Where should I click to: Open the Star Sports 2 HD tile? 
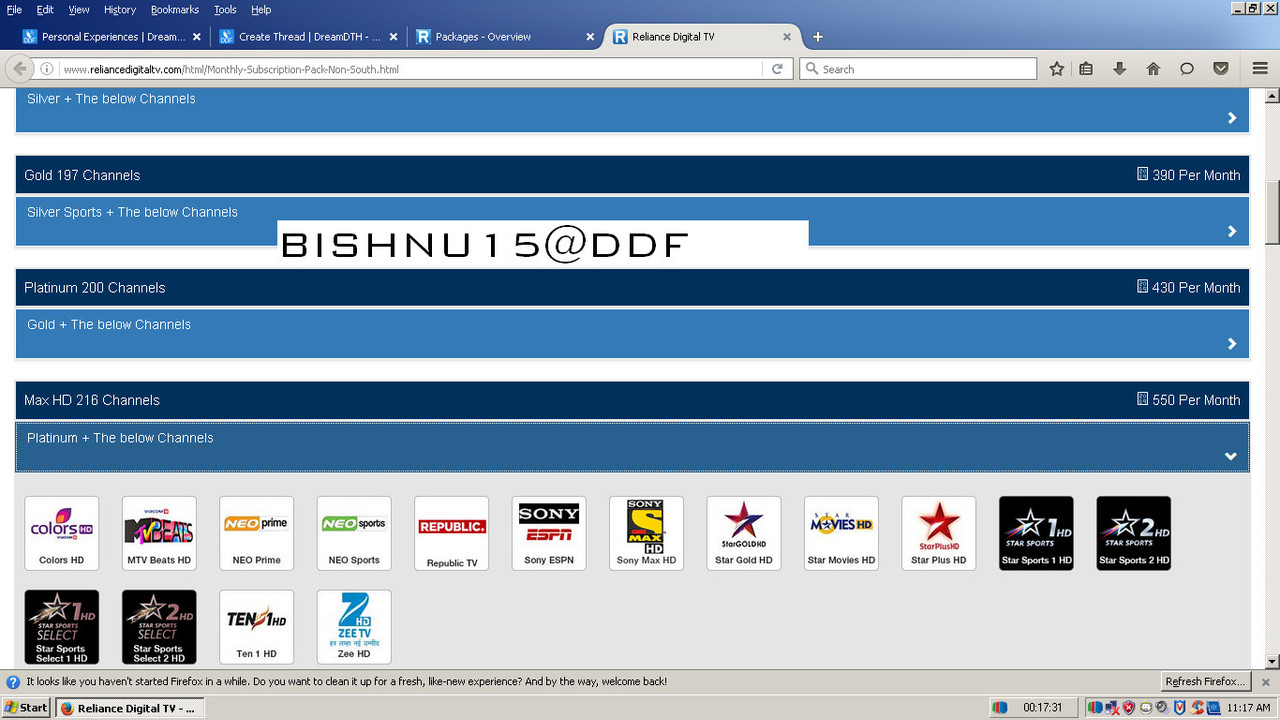point(1134,533)
